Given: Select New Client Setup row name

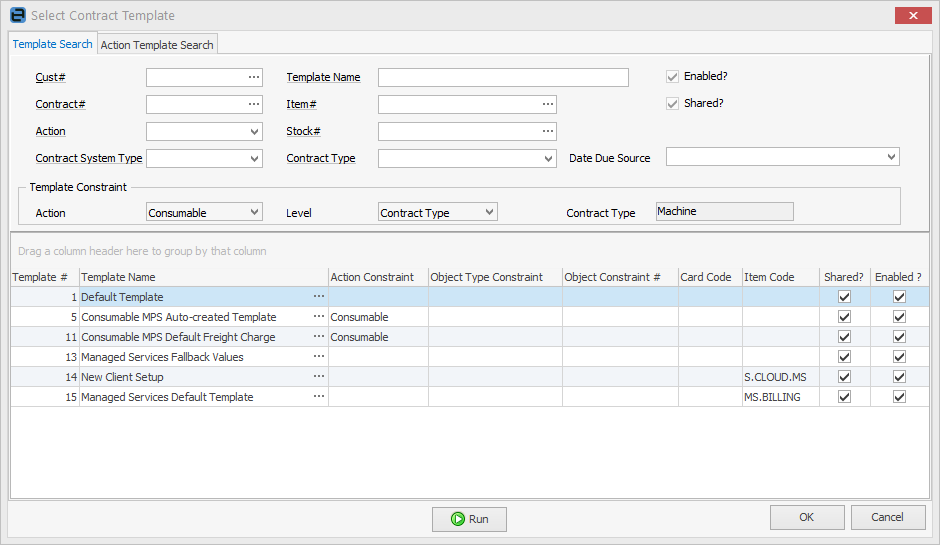Looking at the screenshot, I should 122,377.
